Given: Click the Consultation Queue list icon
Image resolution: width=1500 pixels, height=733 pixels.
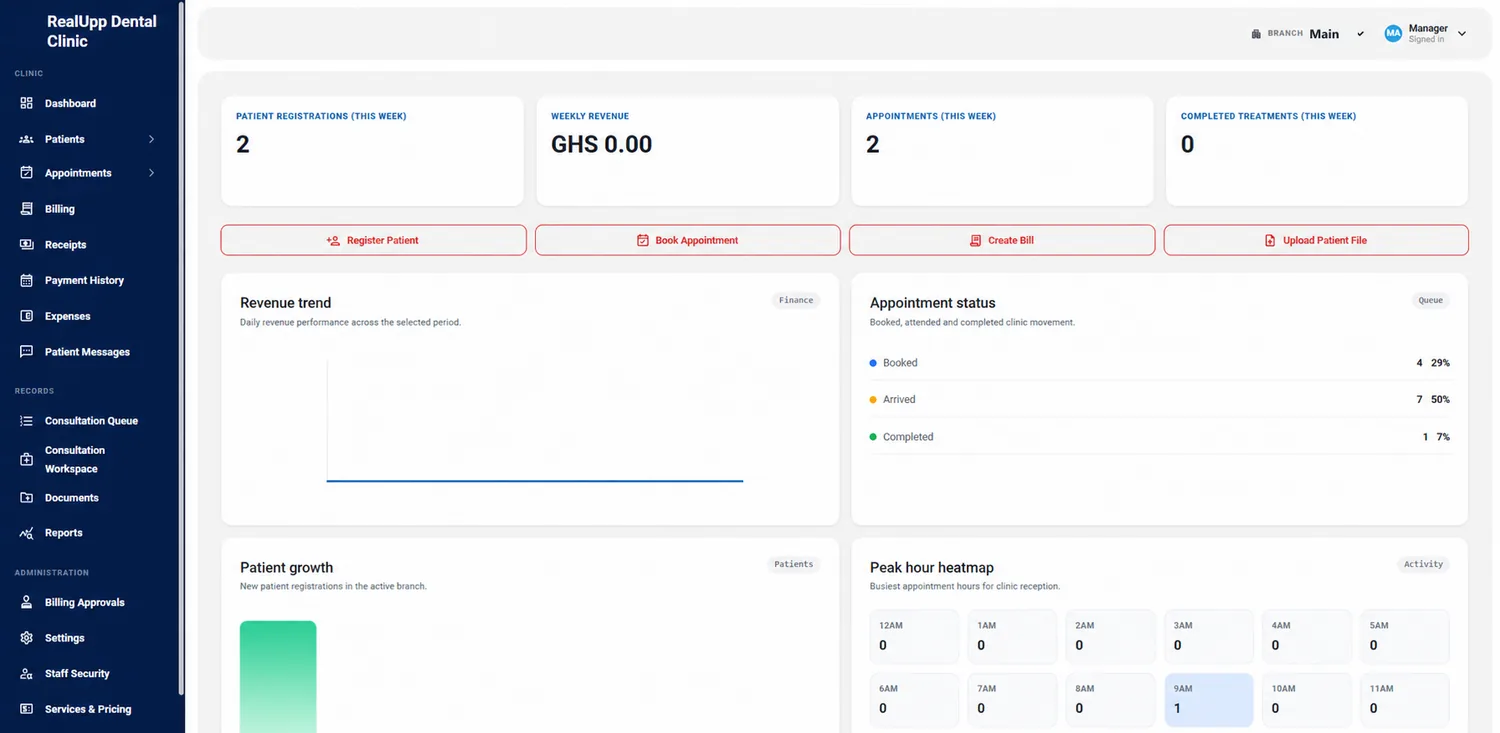Looking at the screenshot, I should [x=27, y=421].
